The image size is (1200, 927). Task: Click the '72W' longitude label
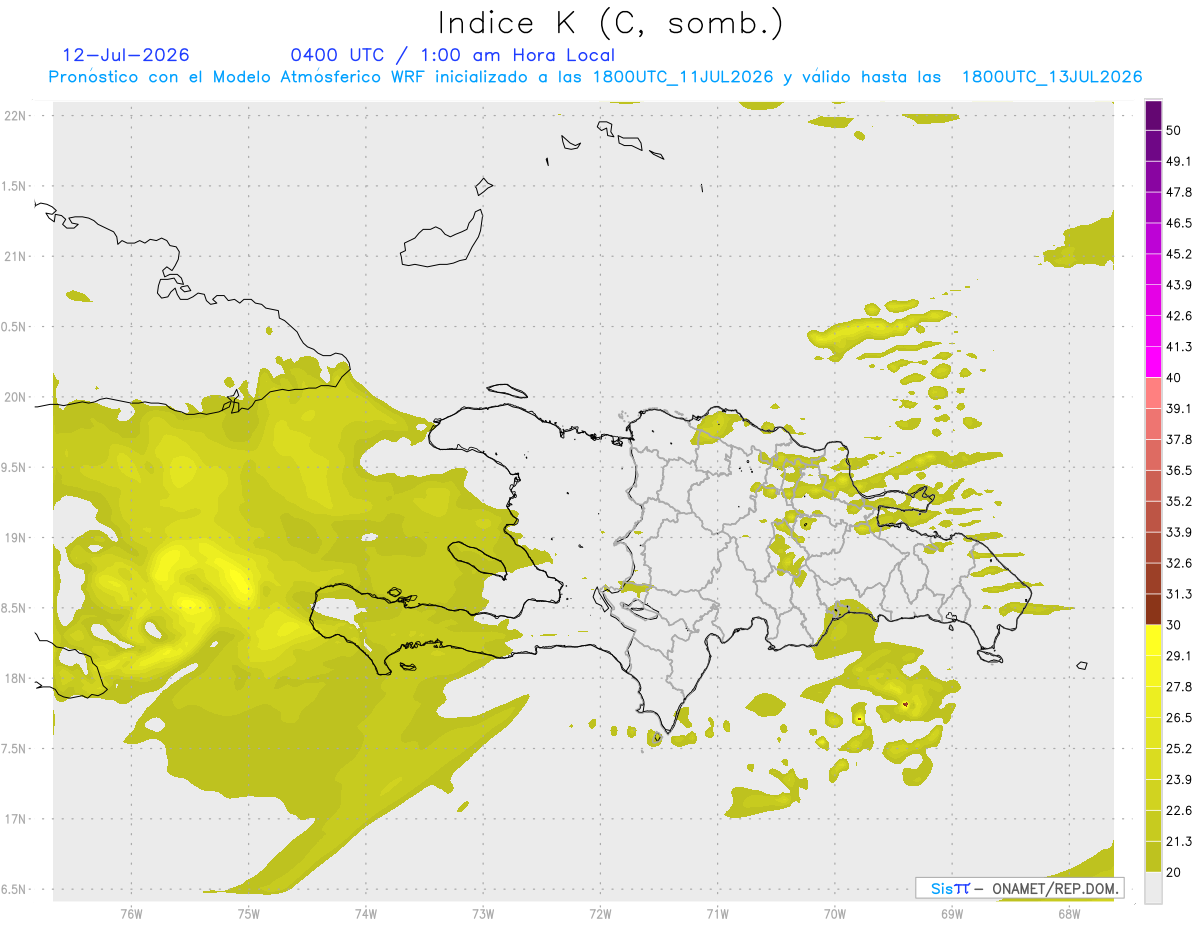[x=600, y=914]
